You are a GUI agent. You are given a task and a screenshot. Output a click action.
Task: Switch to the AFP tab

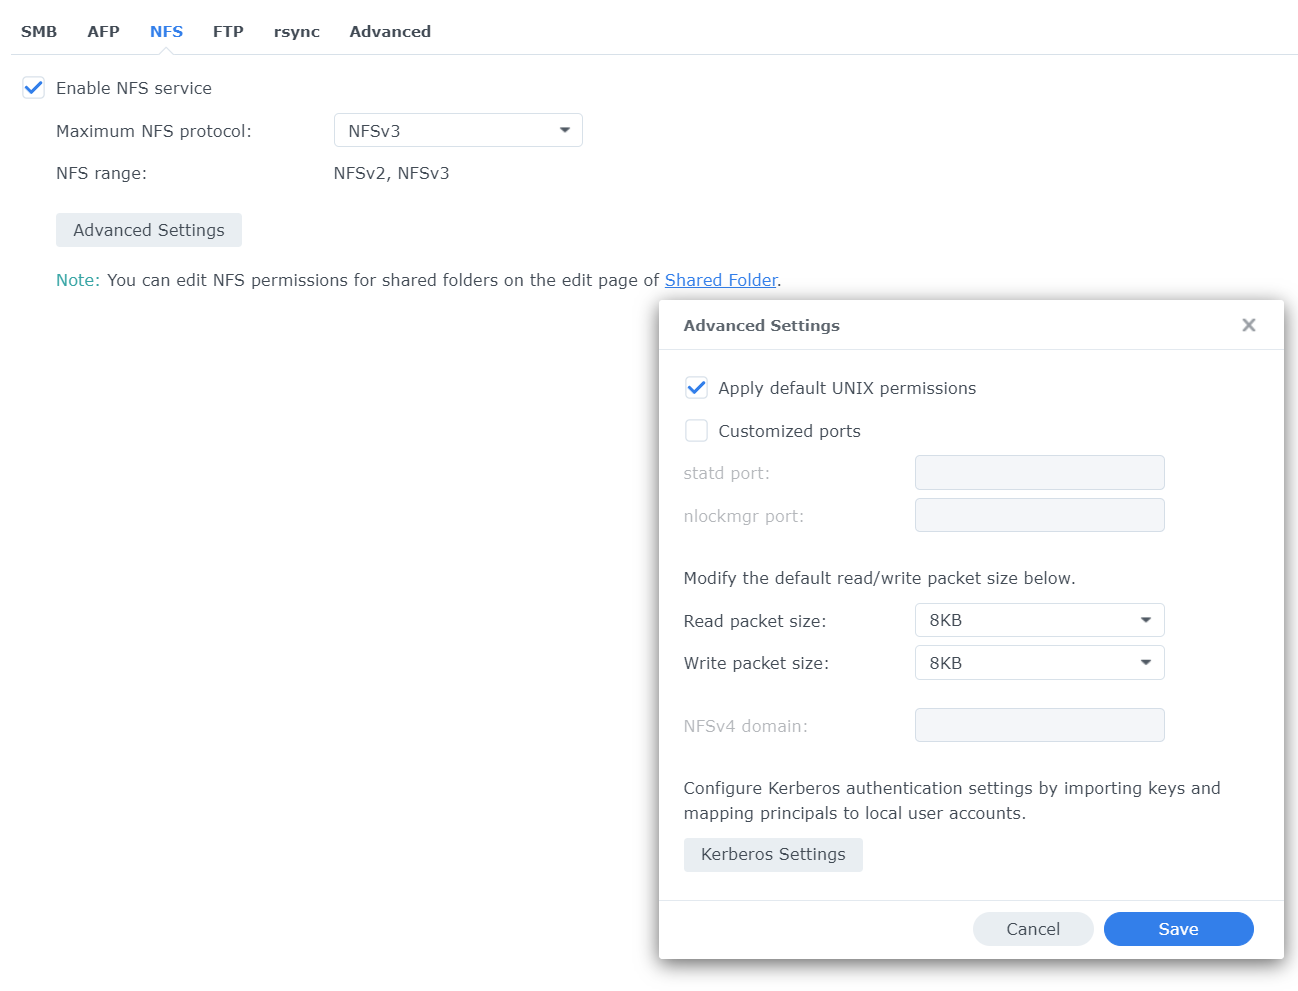(103, 32)
